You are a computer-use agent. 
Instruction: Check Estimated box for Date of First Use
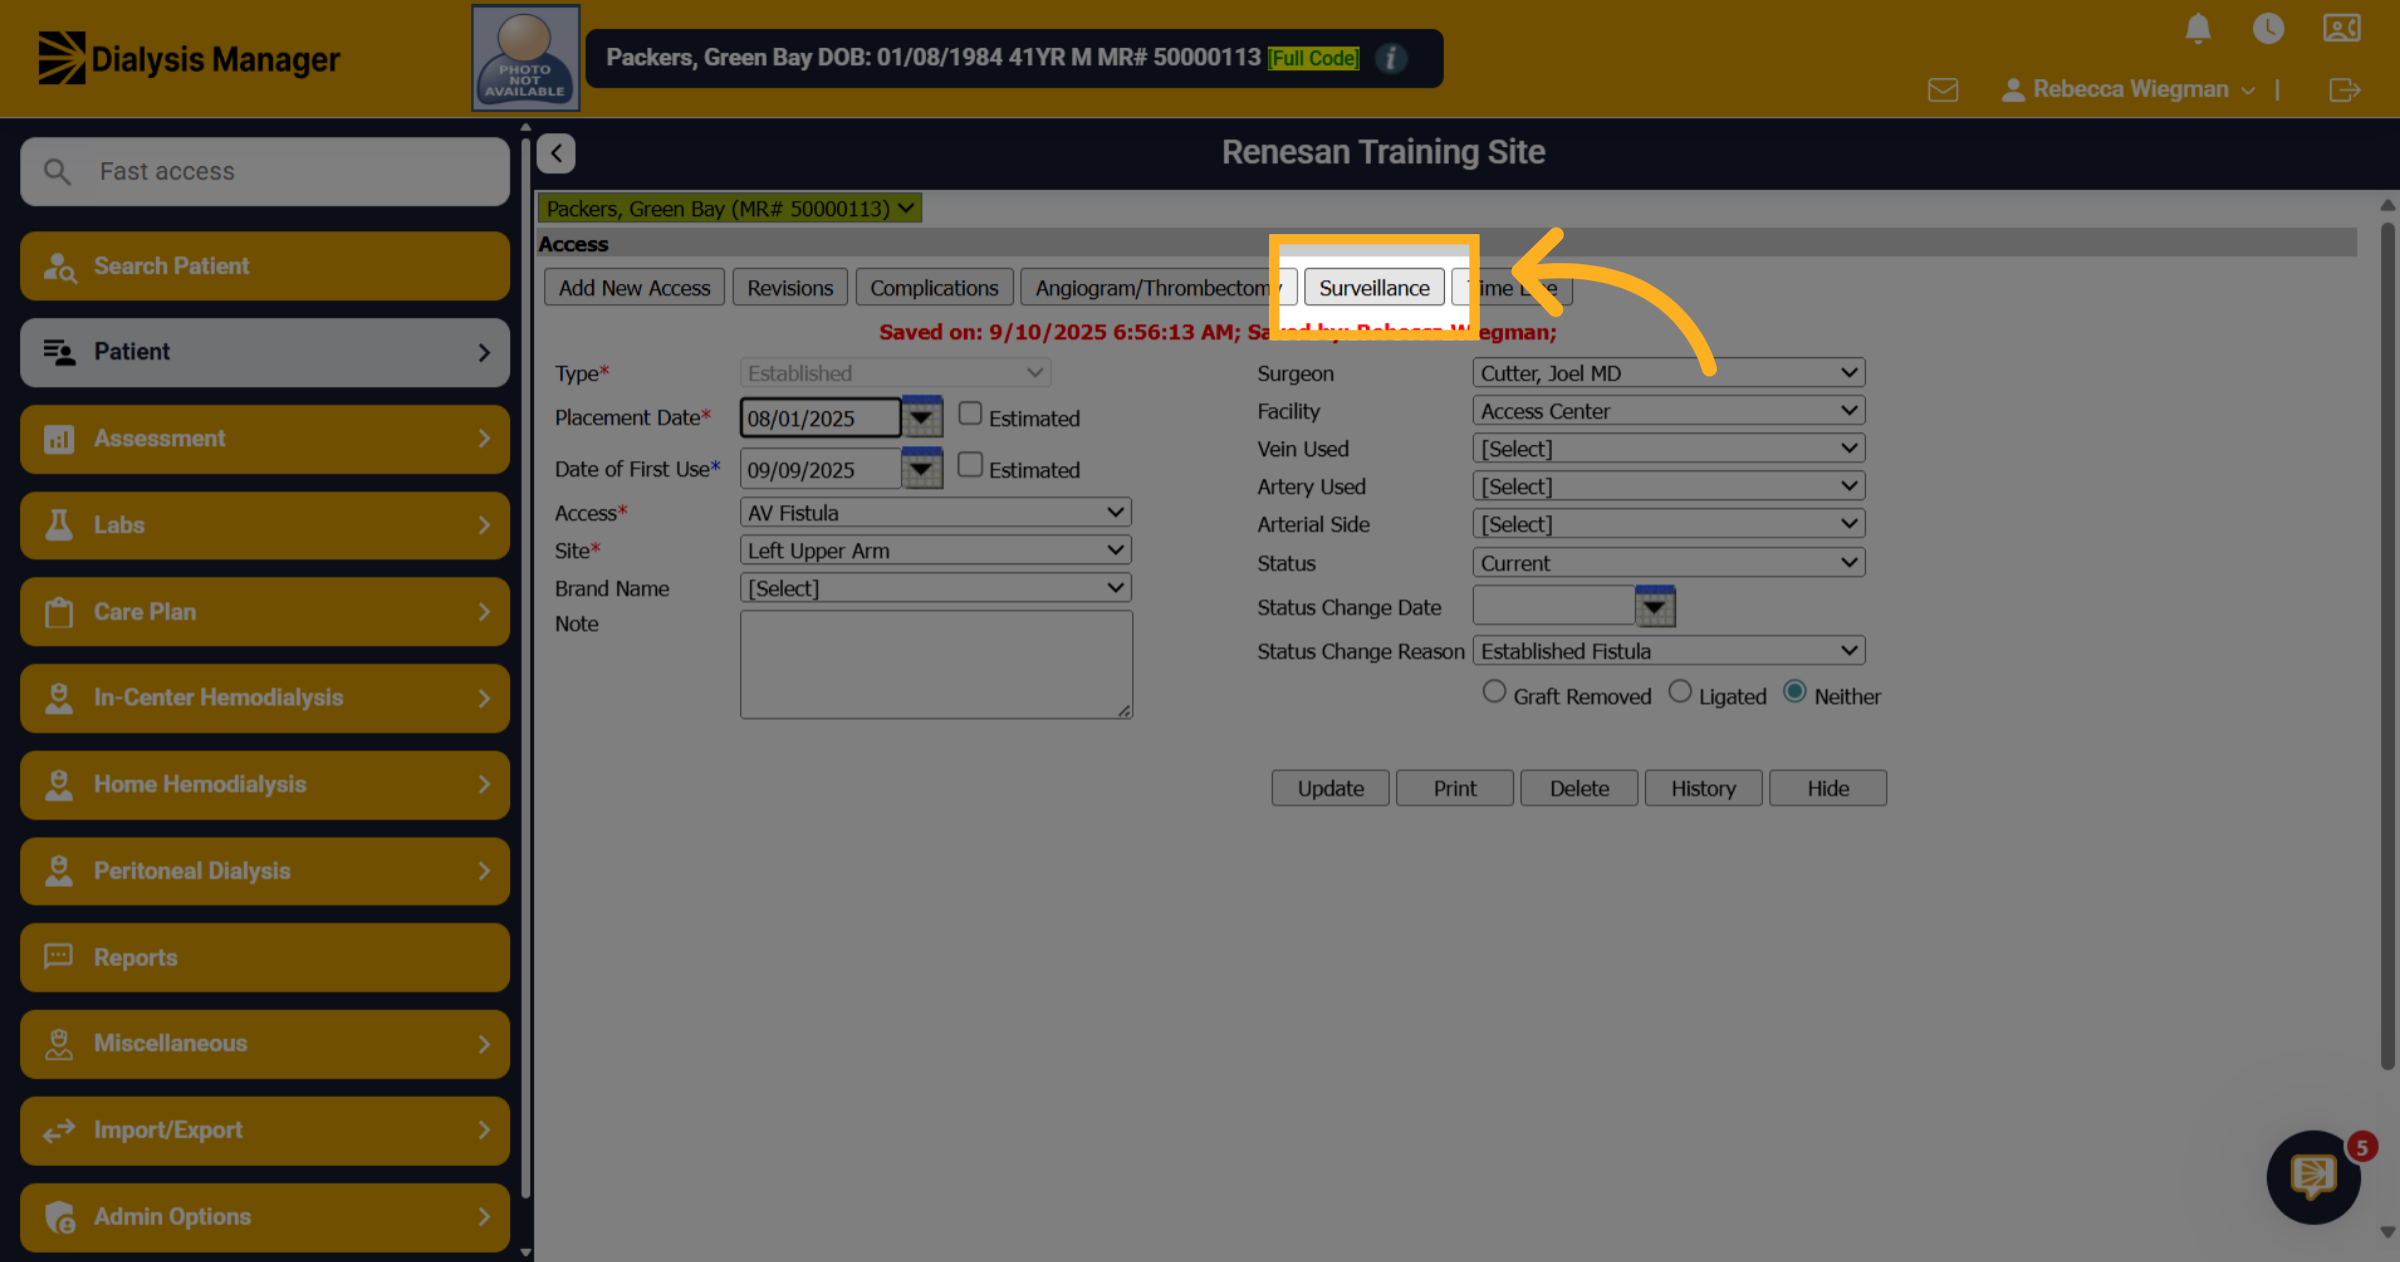970,465
